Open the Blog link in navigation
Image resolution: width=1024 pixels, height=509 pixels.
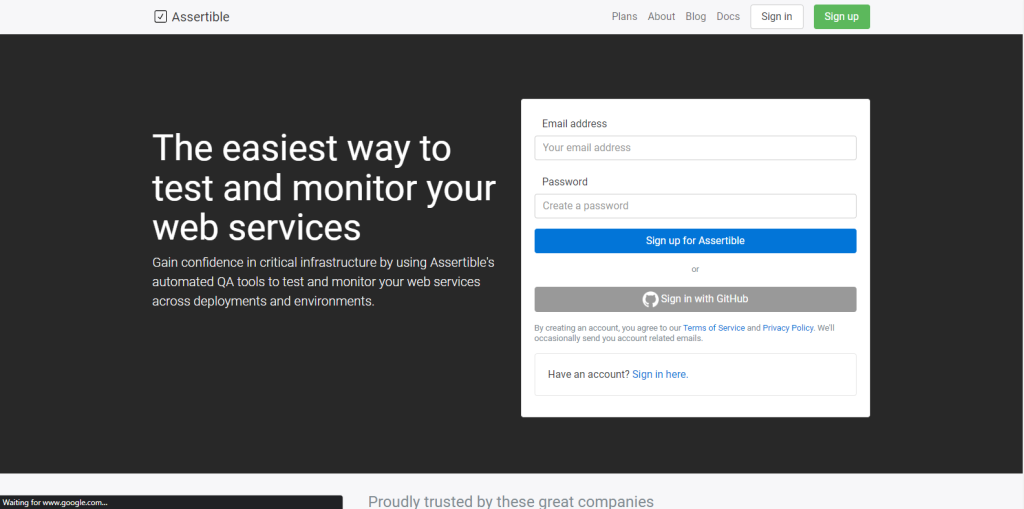(x=696, y=17)
